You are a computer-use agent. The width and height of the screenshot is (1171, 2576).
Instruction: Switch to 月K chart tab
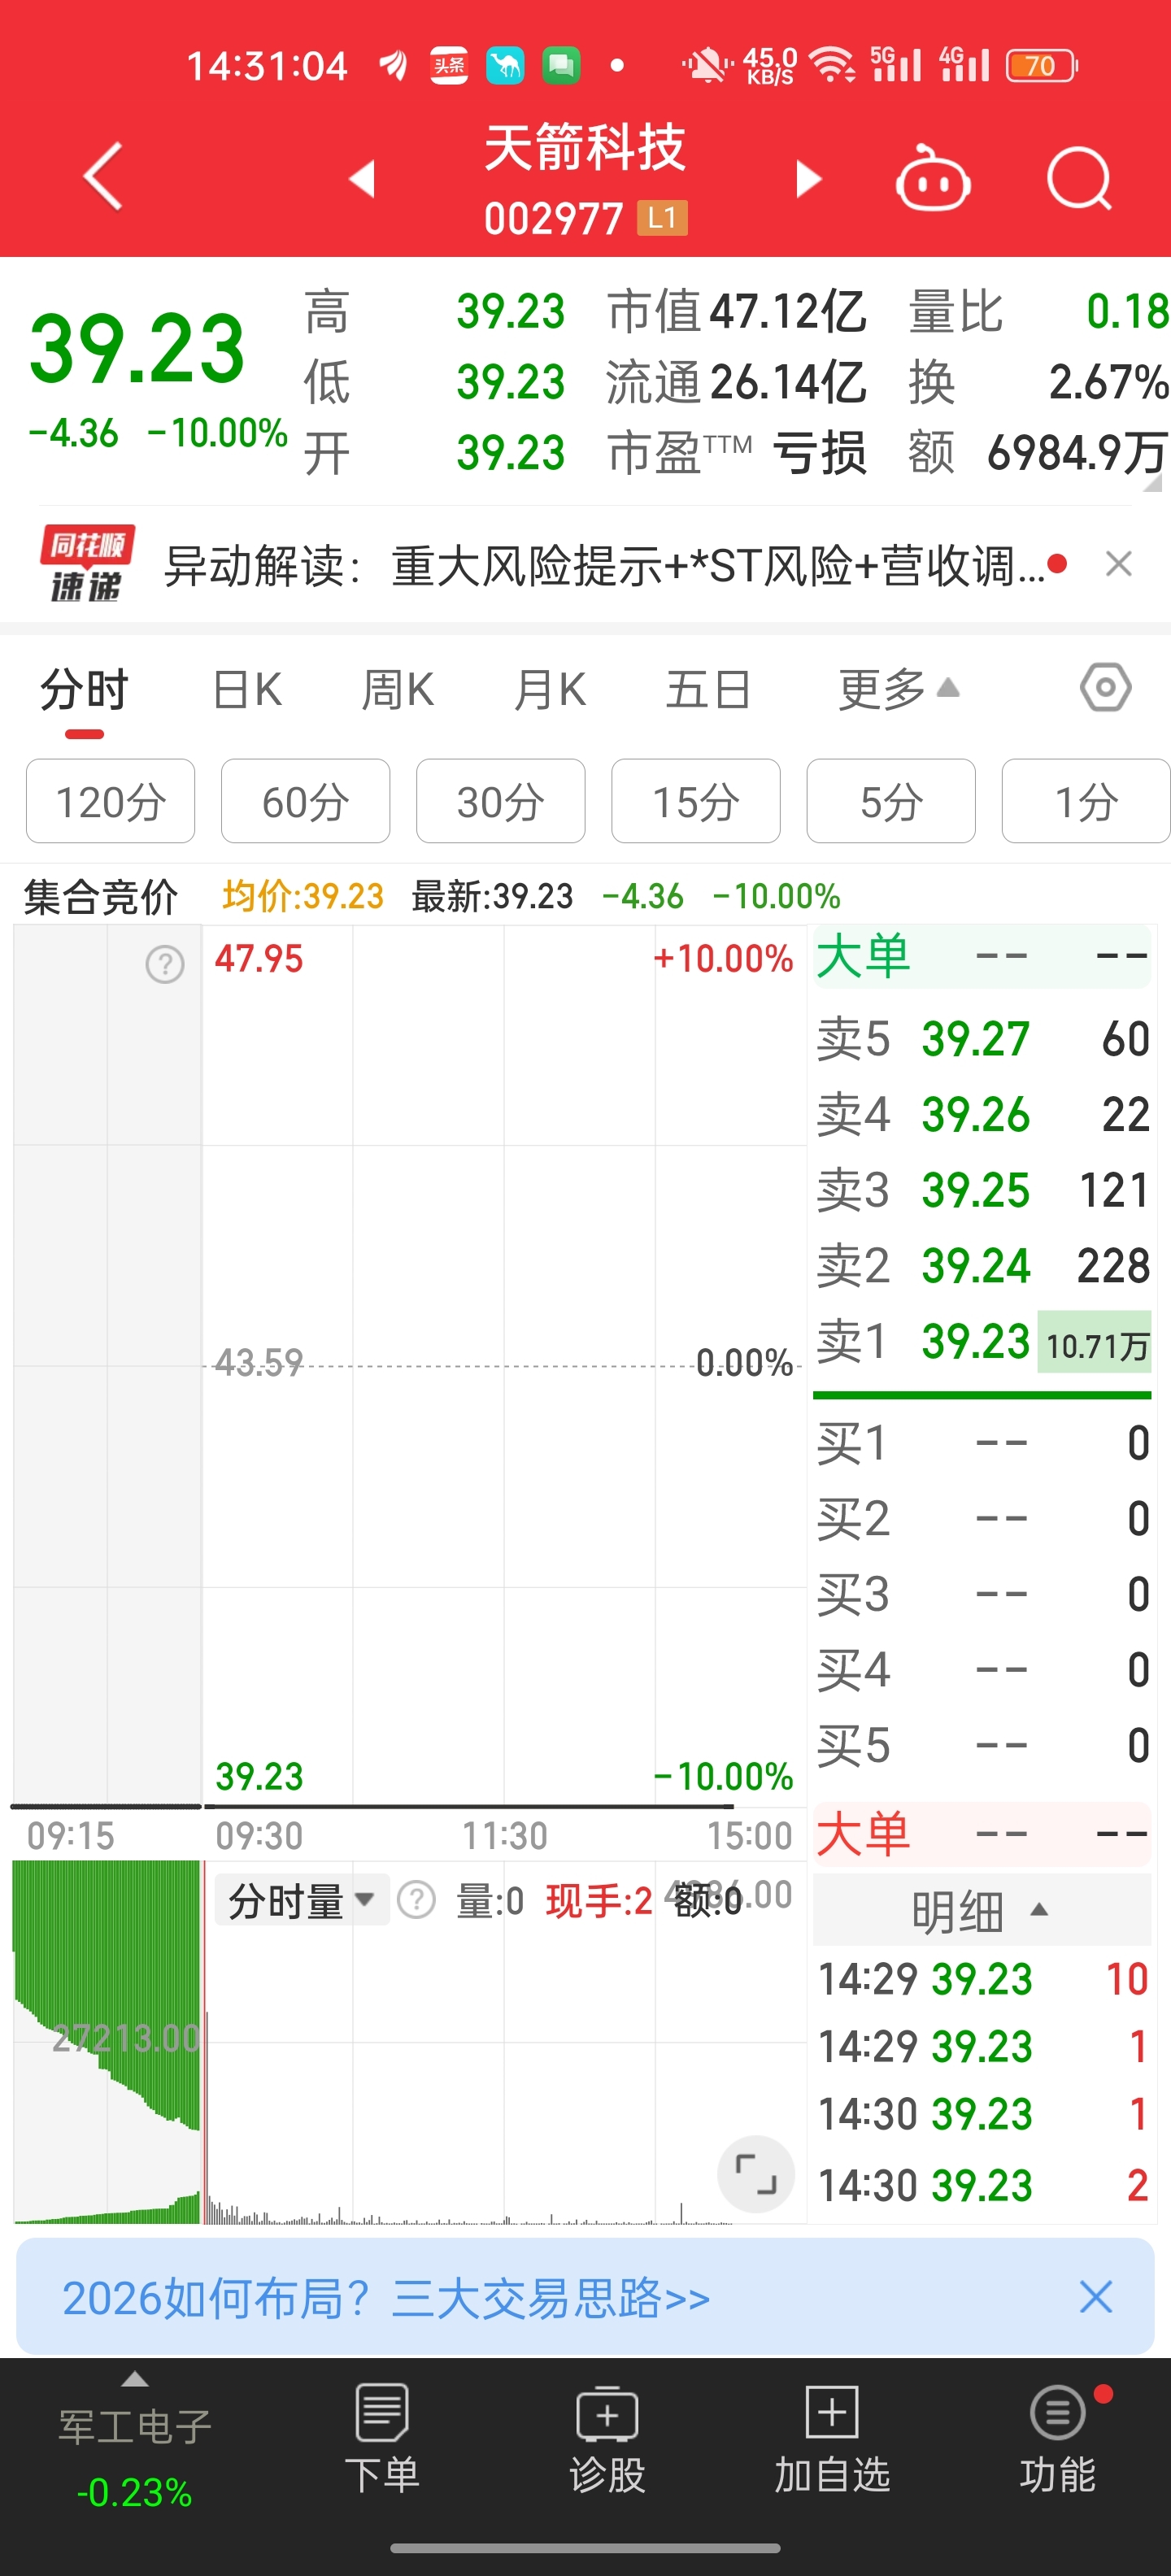coord(549,690)
